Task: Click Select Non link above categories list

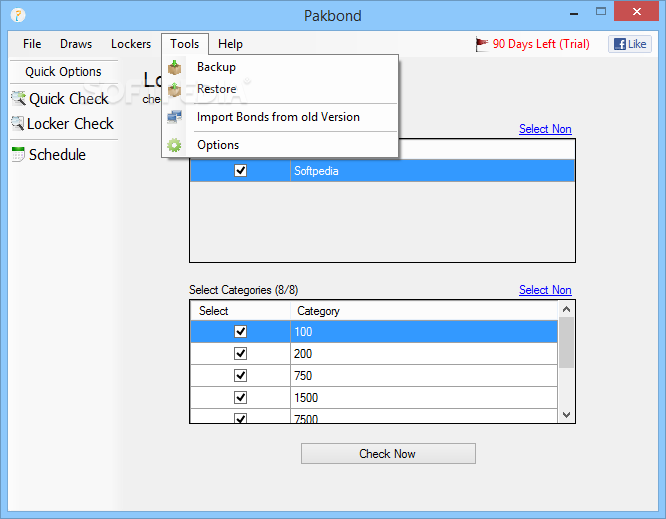Action: point(545,290)
